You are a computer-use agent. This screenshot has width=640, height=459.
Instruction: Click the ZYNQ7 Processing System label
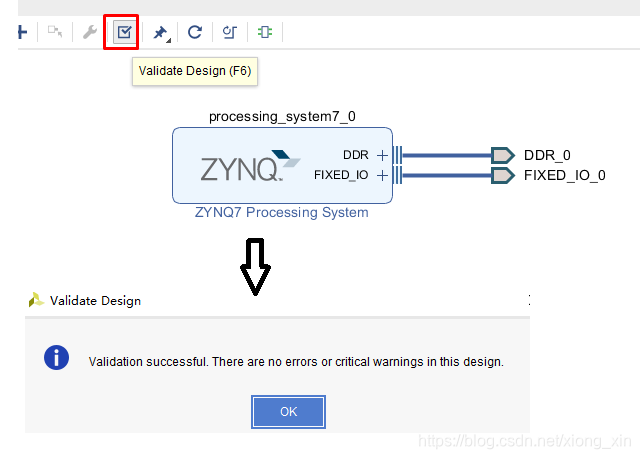(282, 213)
